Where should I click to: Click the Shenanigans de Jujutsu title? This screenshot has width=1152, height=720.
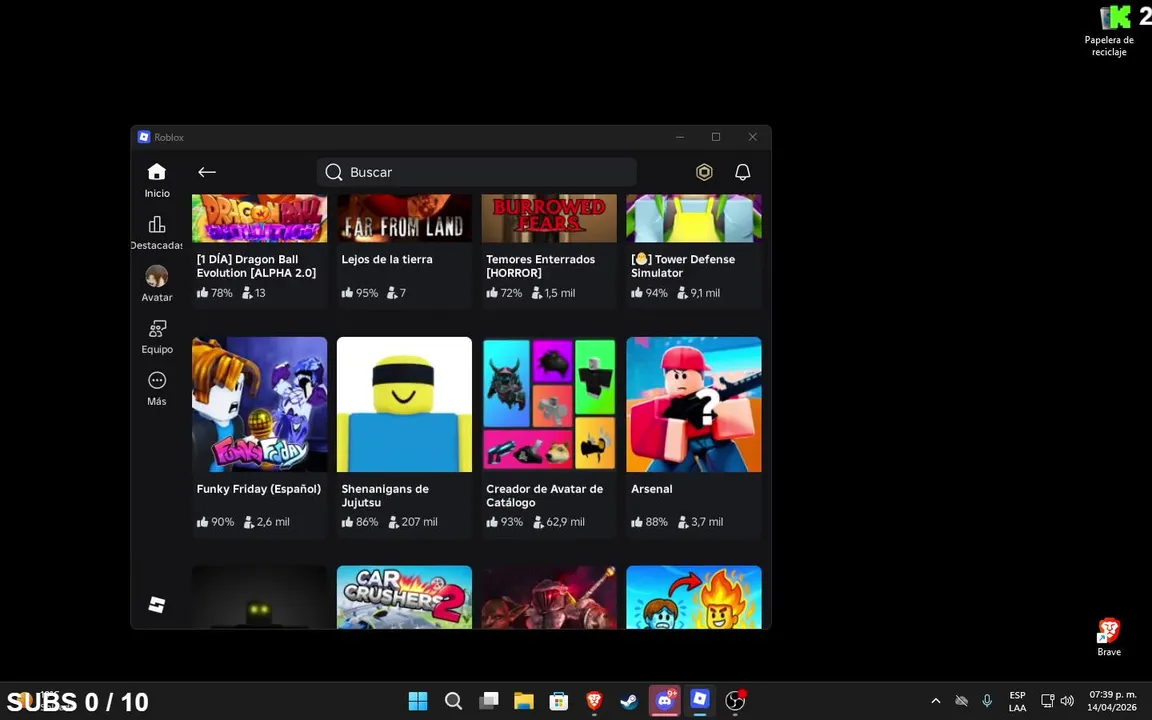[385, 496]
